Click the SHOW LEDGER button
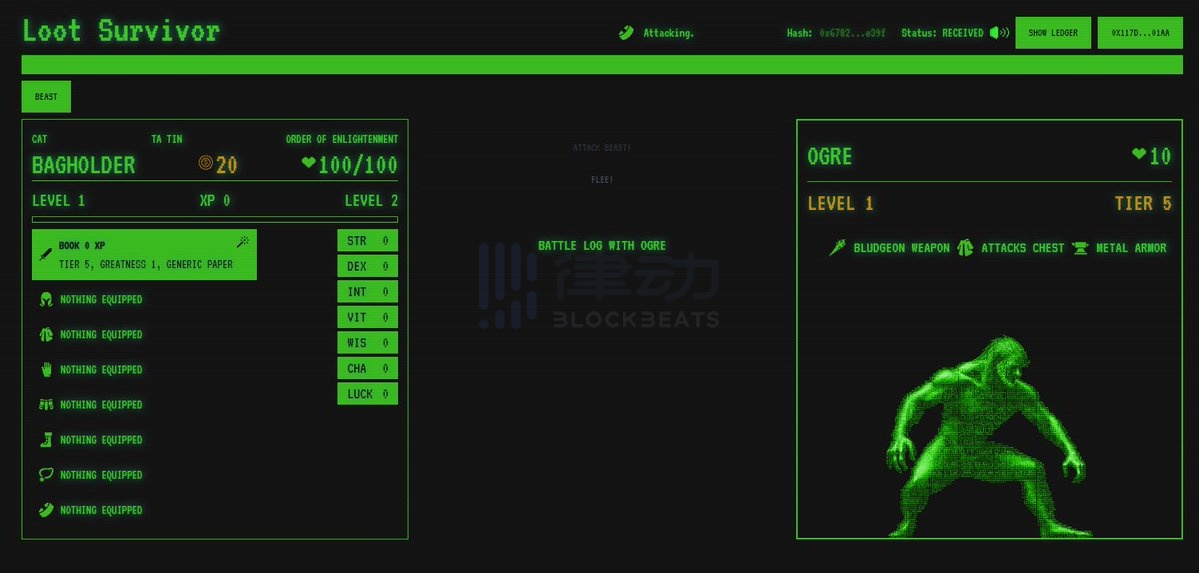This screenshot has height=573, width=1199. [1053, 33]
